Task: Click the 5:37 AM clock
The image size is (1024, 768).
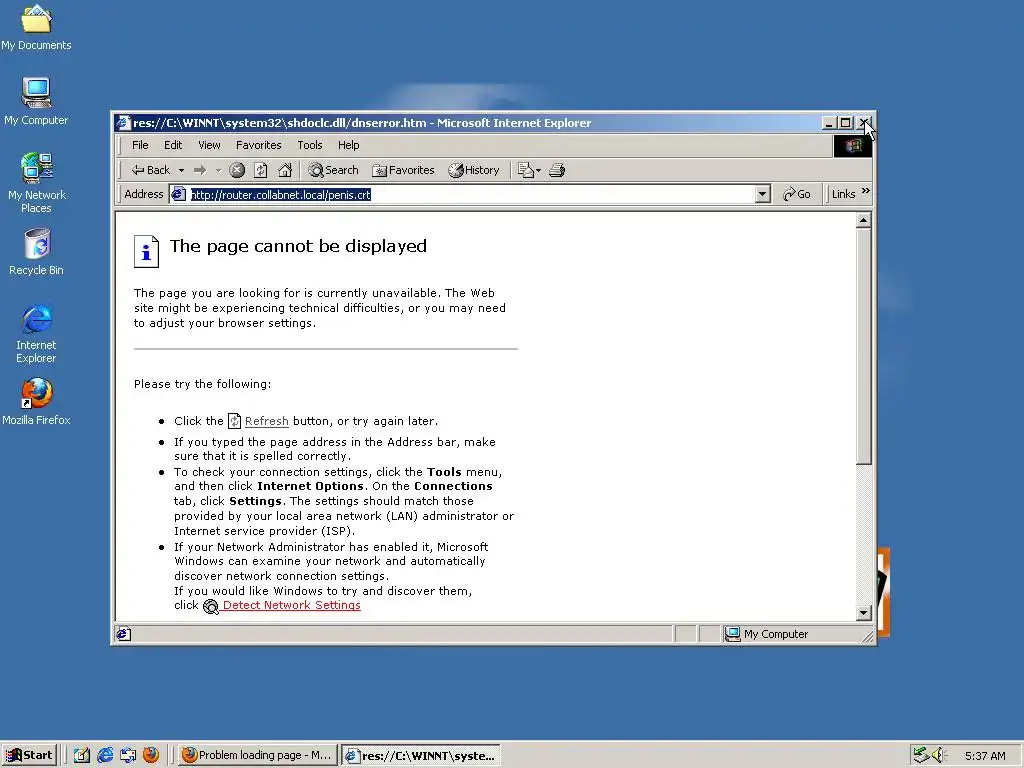Action: pyautogui.click(x=985, y=756)
